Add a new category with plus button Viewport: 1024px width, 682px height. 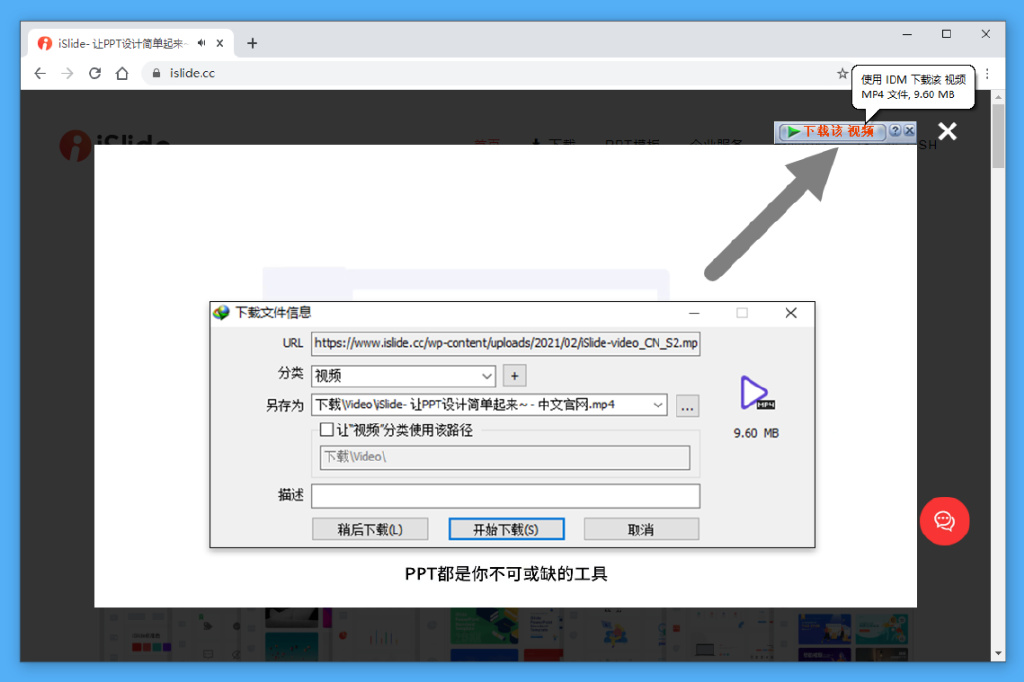515,376
